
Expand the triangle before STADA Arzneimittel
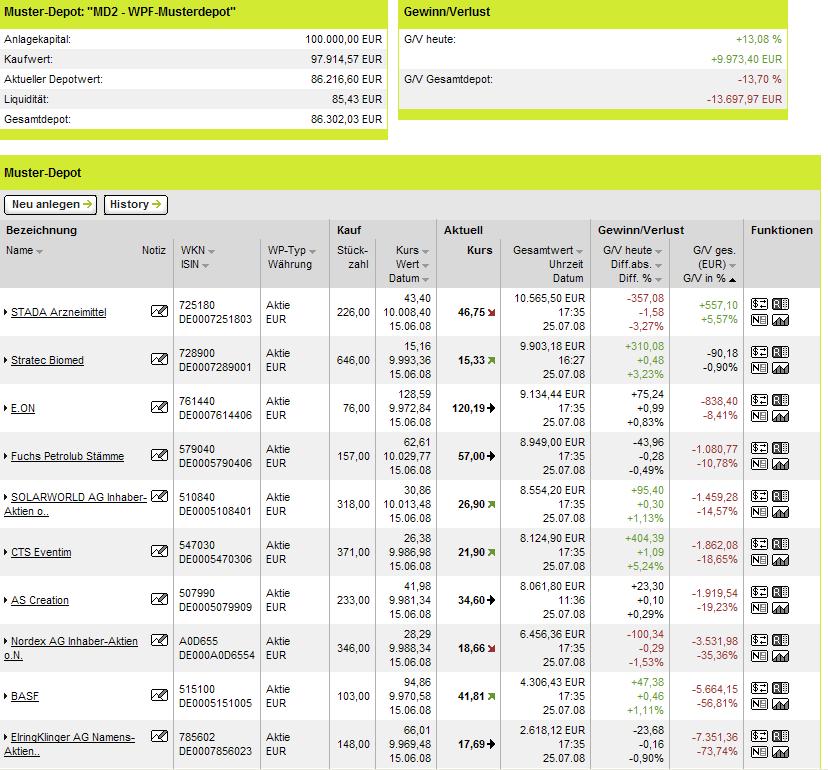pyautogui.click(x=6, y=312)
